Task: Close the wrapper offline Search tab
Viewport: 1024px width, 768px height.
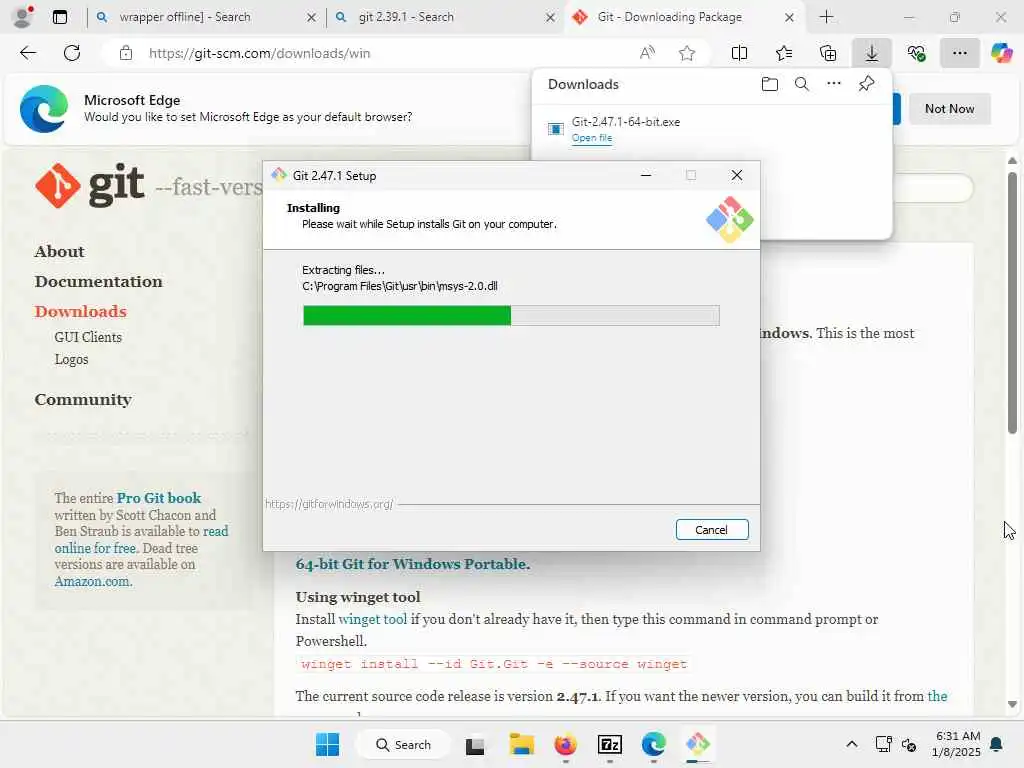Action: point(312,18)
